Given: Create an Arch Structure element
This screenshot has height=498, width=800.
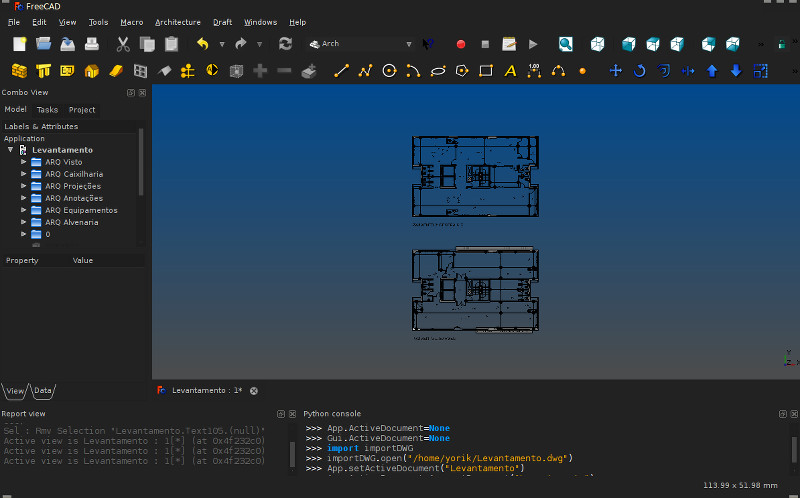Looking at the screenshot, I should click(x=43, y=71).
